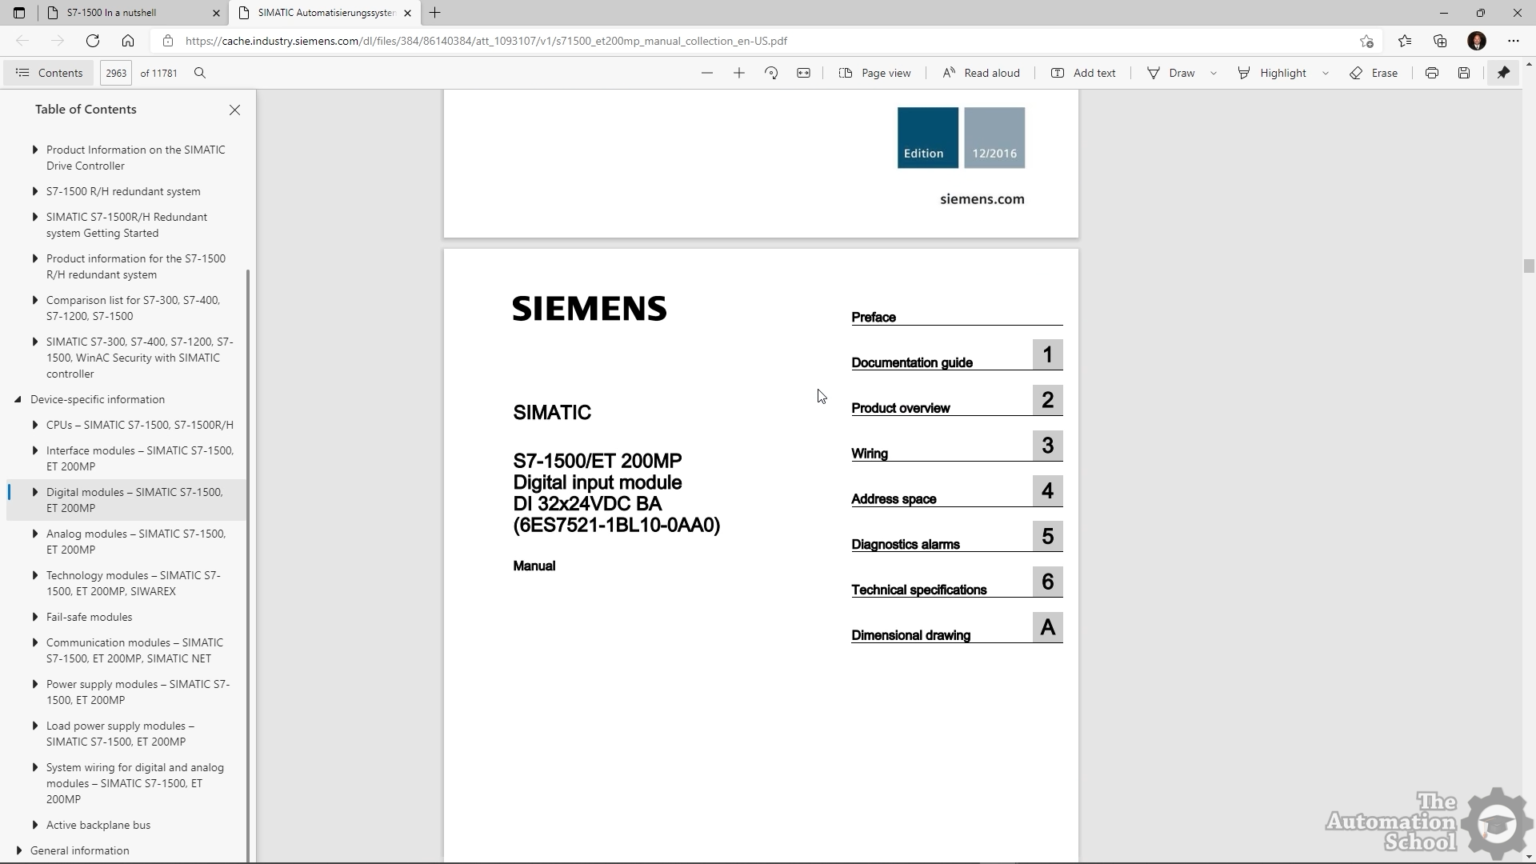Switch to the S7-1500 In a nutshell tab
The width and height of the screenshot is (1536, 864).
click(x=120, y=12)
